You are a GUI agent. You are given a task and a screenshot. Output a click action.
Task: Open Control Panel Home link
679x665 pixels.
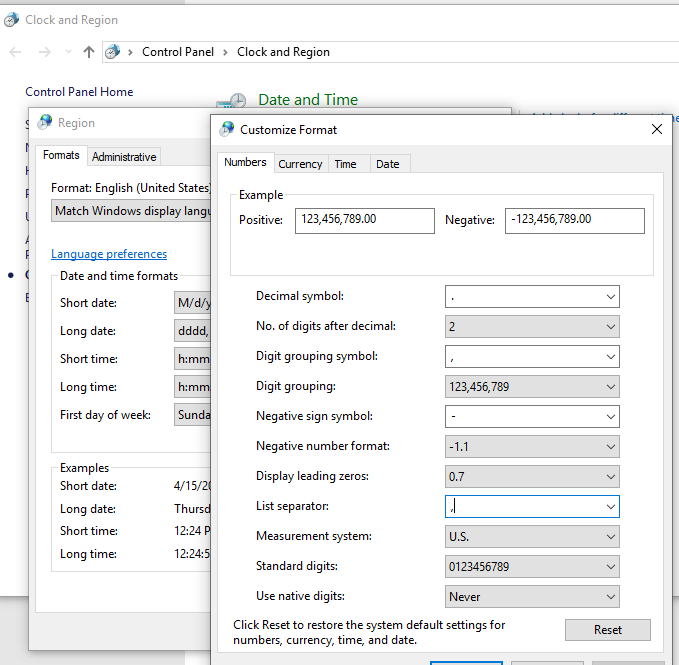tap(79, 92)
